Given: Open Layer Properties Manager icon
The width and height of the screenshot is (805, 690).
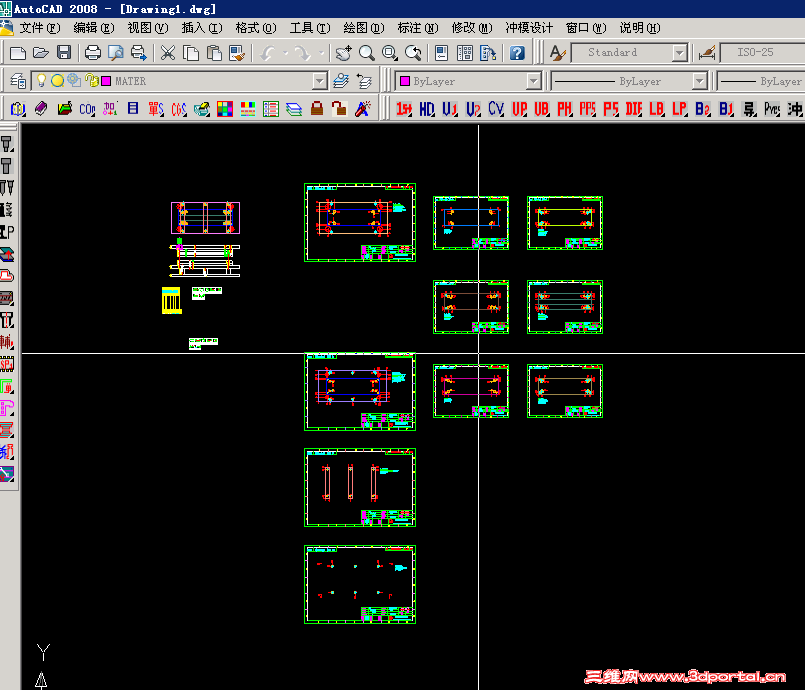Looking at the screenshot, I should coord(18,81).
